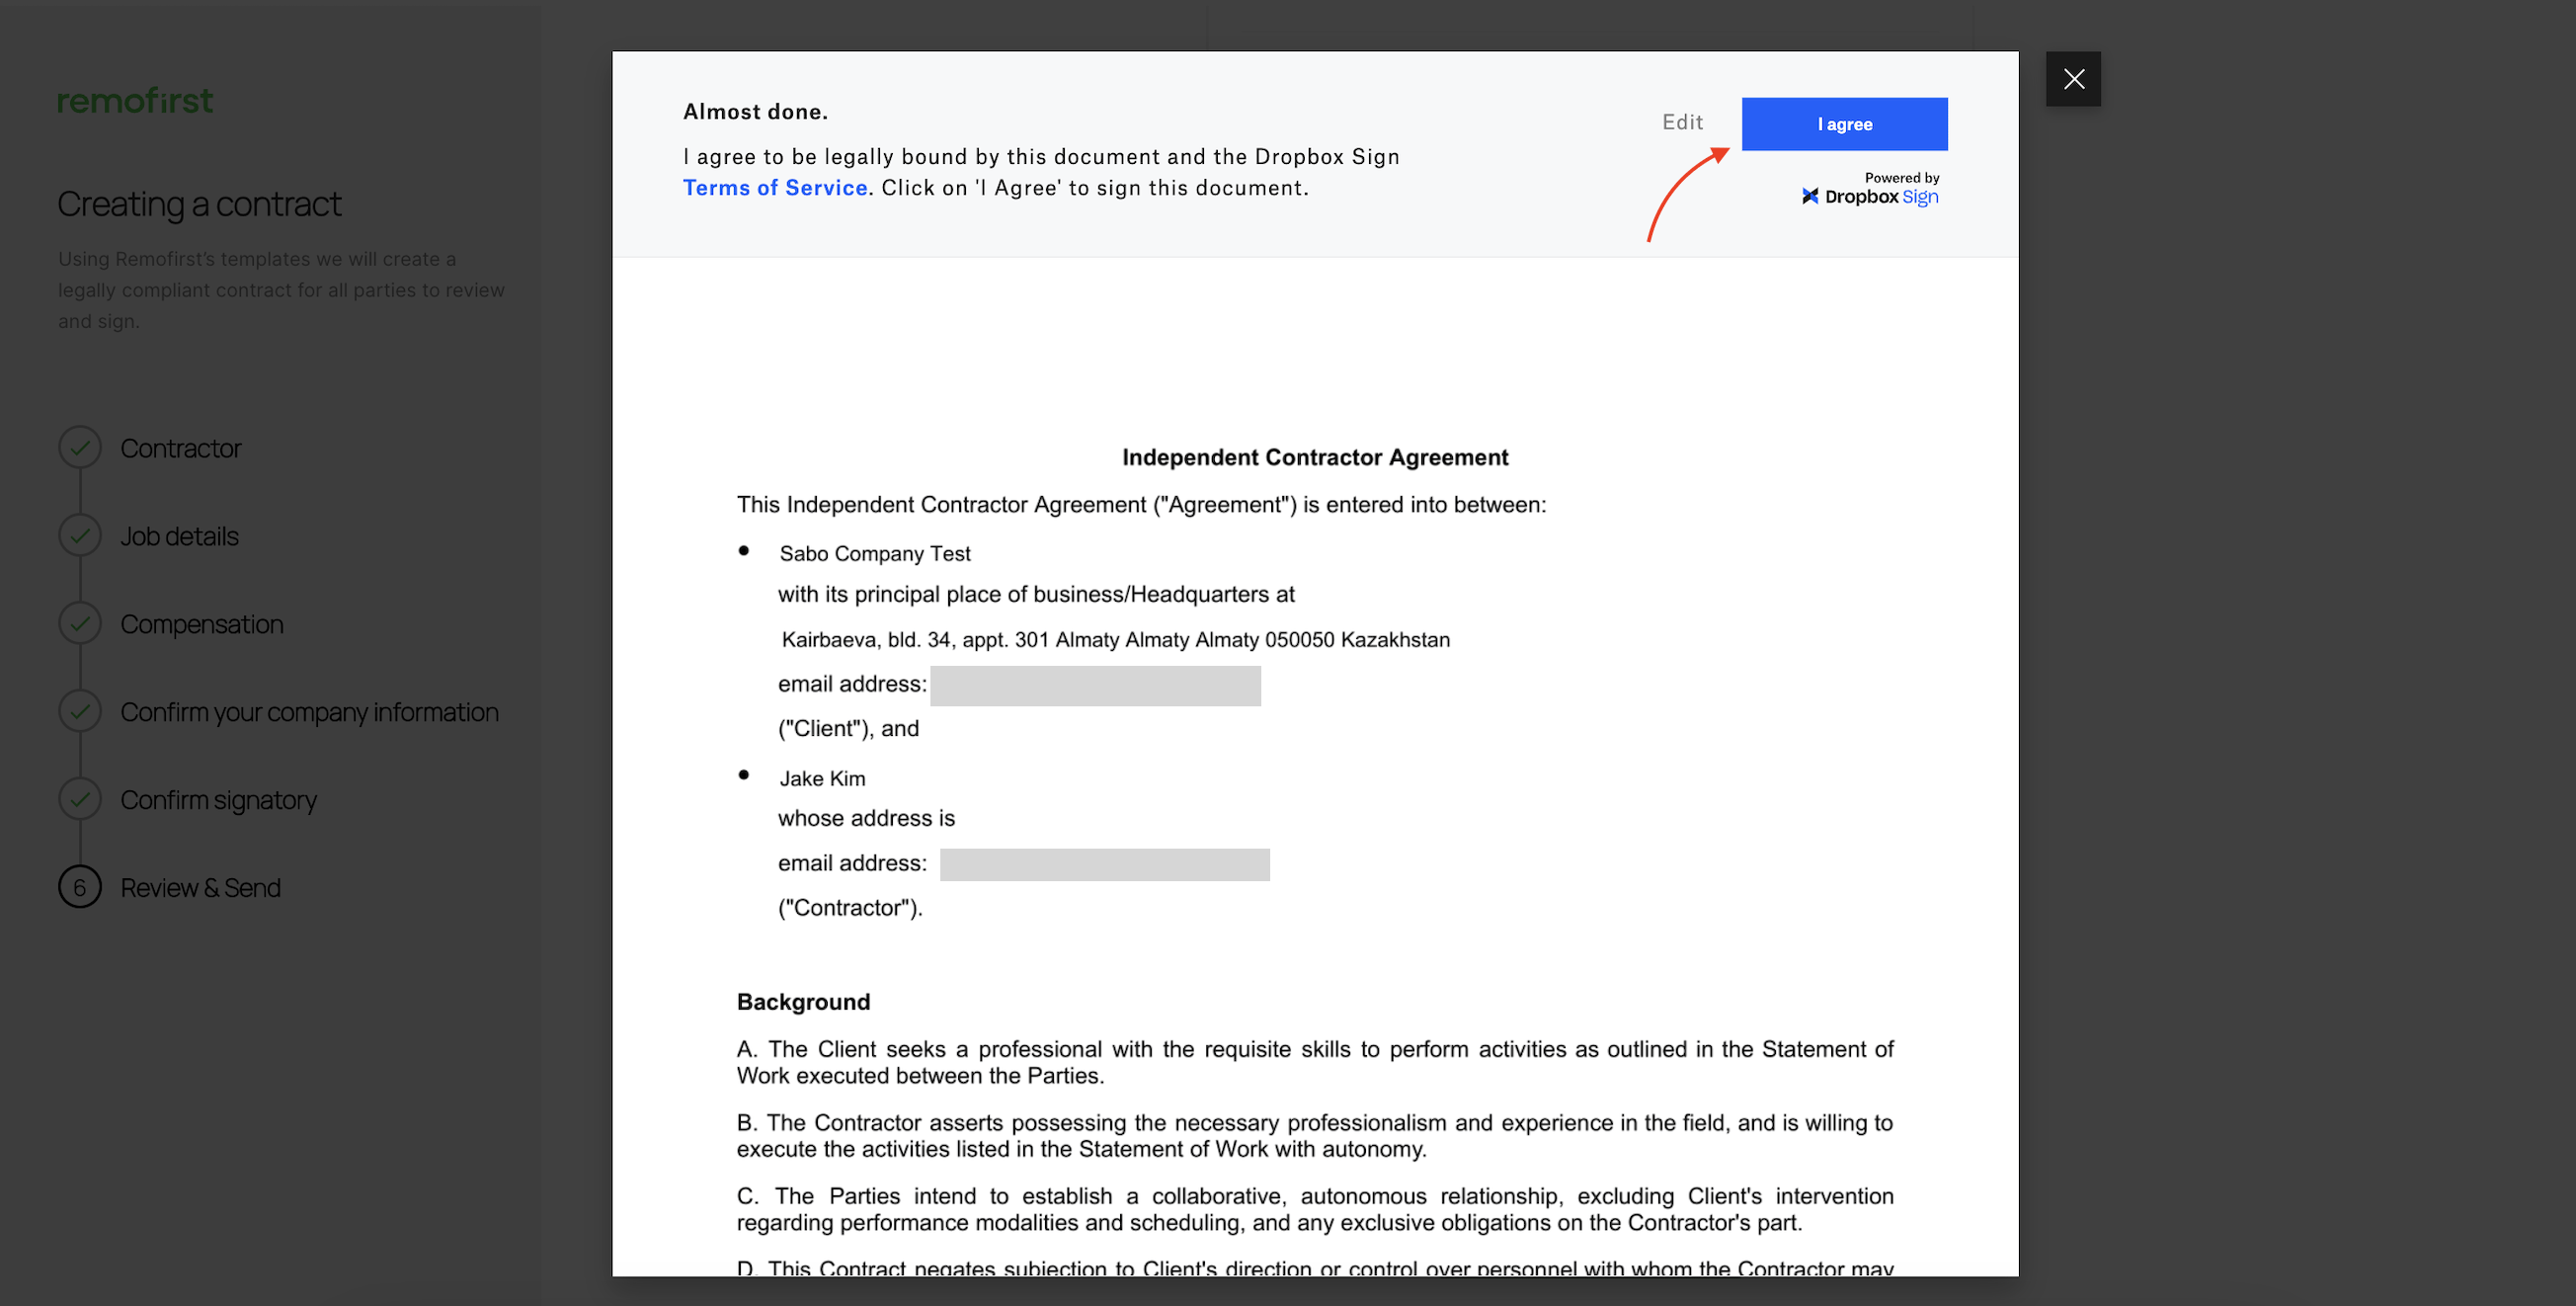2576x1306 pixels.
Task: Click paragraph A about the Client seeking a professional
Action: (1315, 1062)
